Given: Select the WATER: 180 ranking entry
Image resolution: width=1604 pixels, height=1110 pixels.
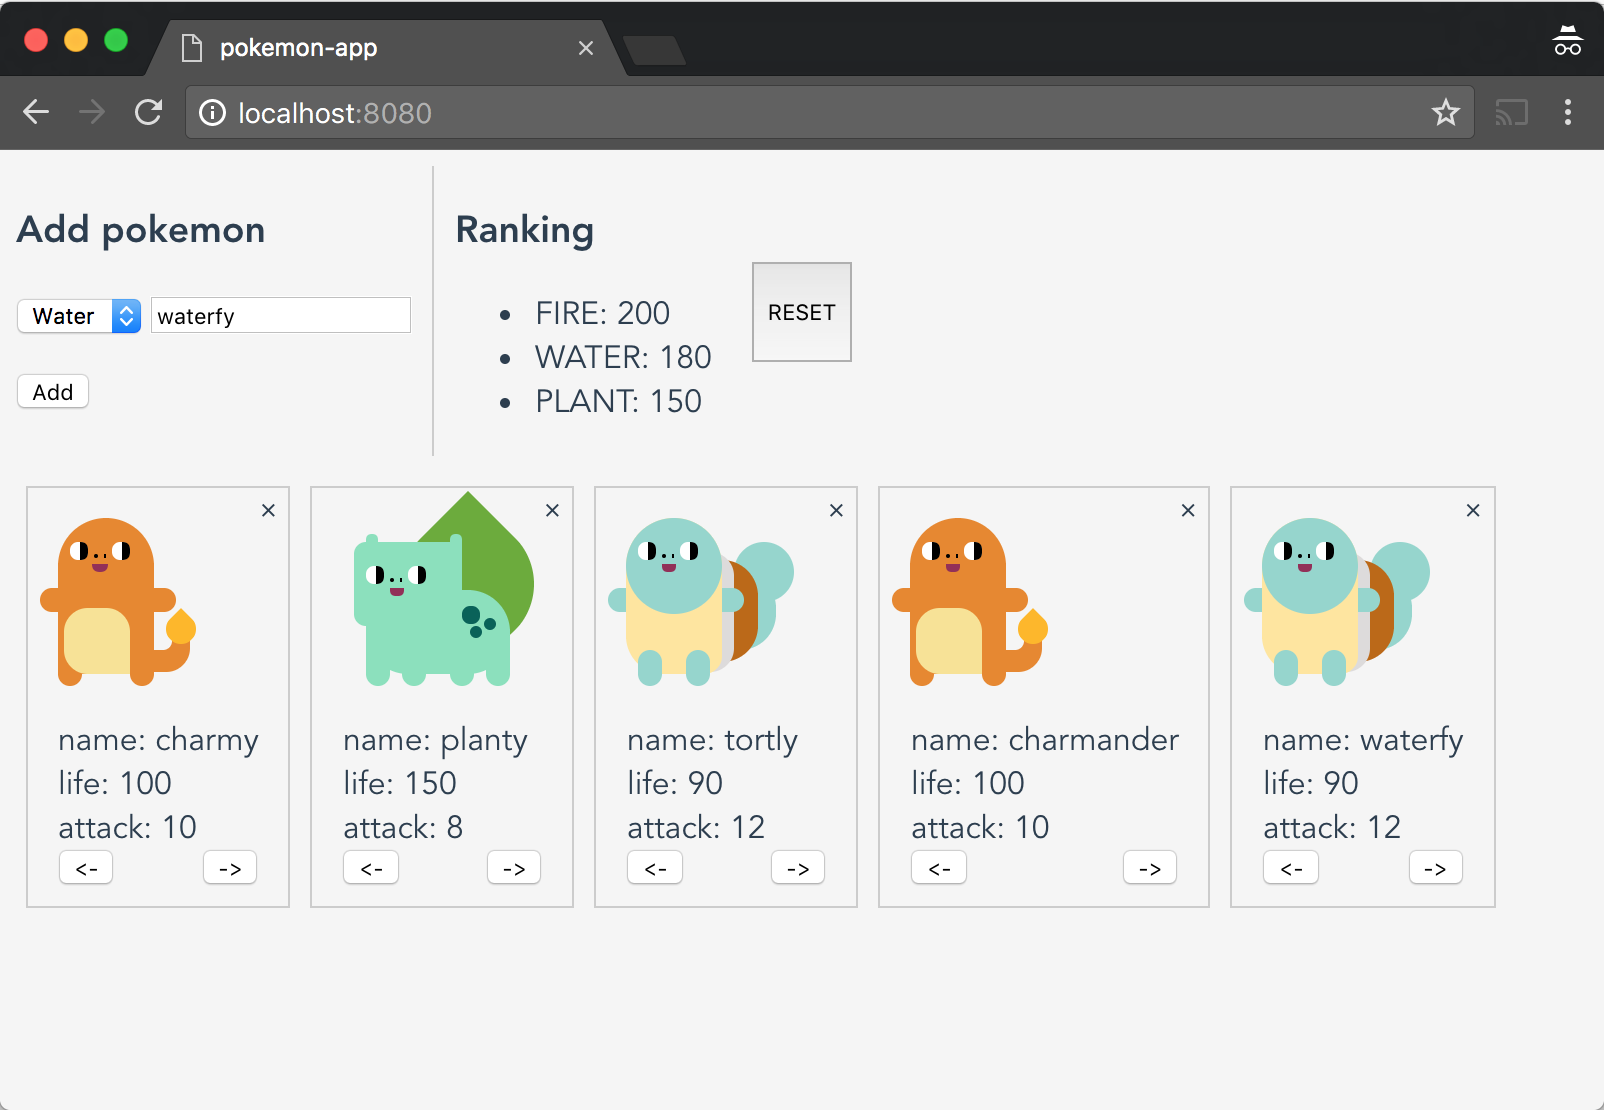Looking at the screenshot, I should (623, 357).
